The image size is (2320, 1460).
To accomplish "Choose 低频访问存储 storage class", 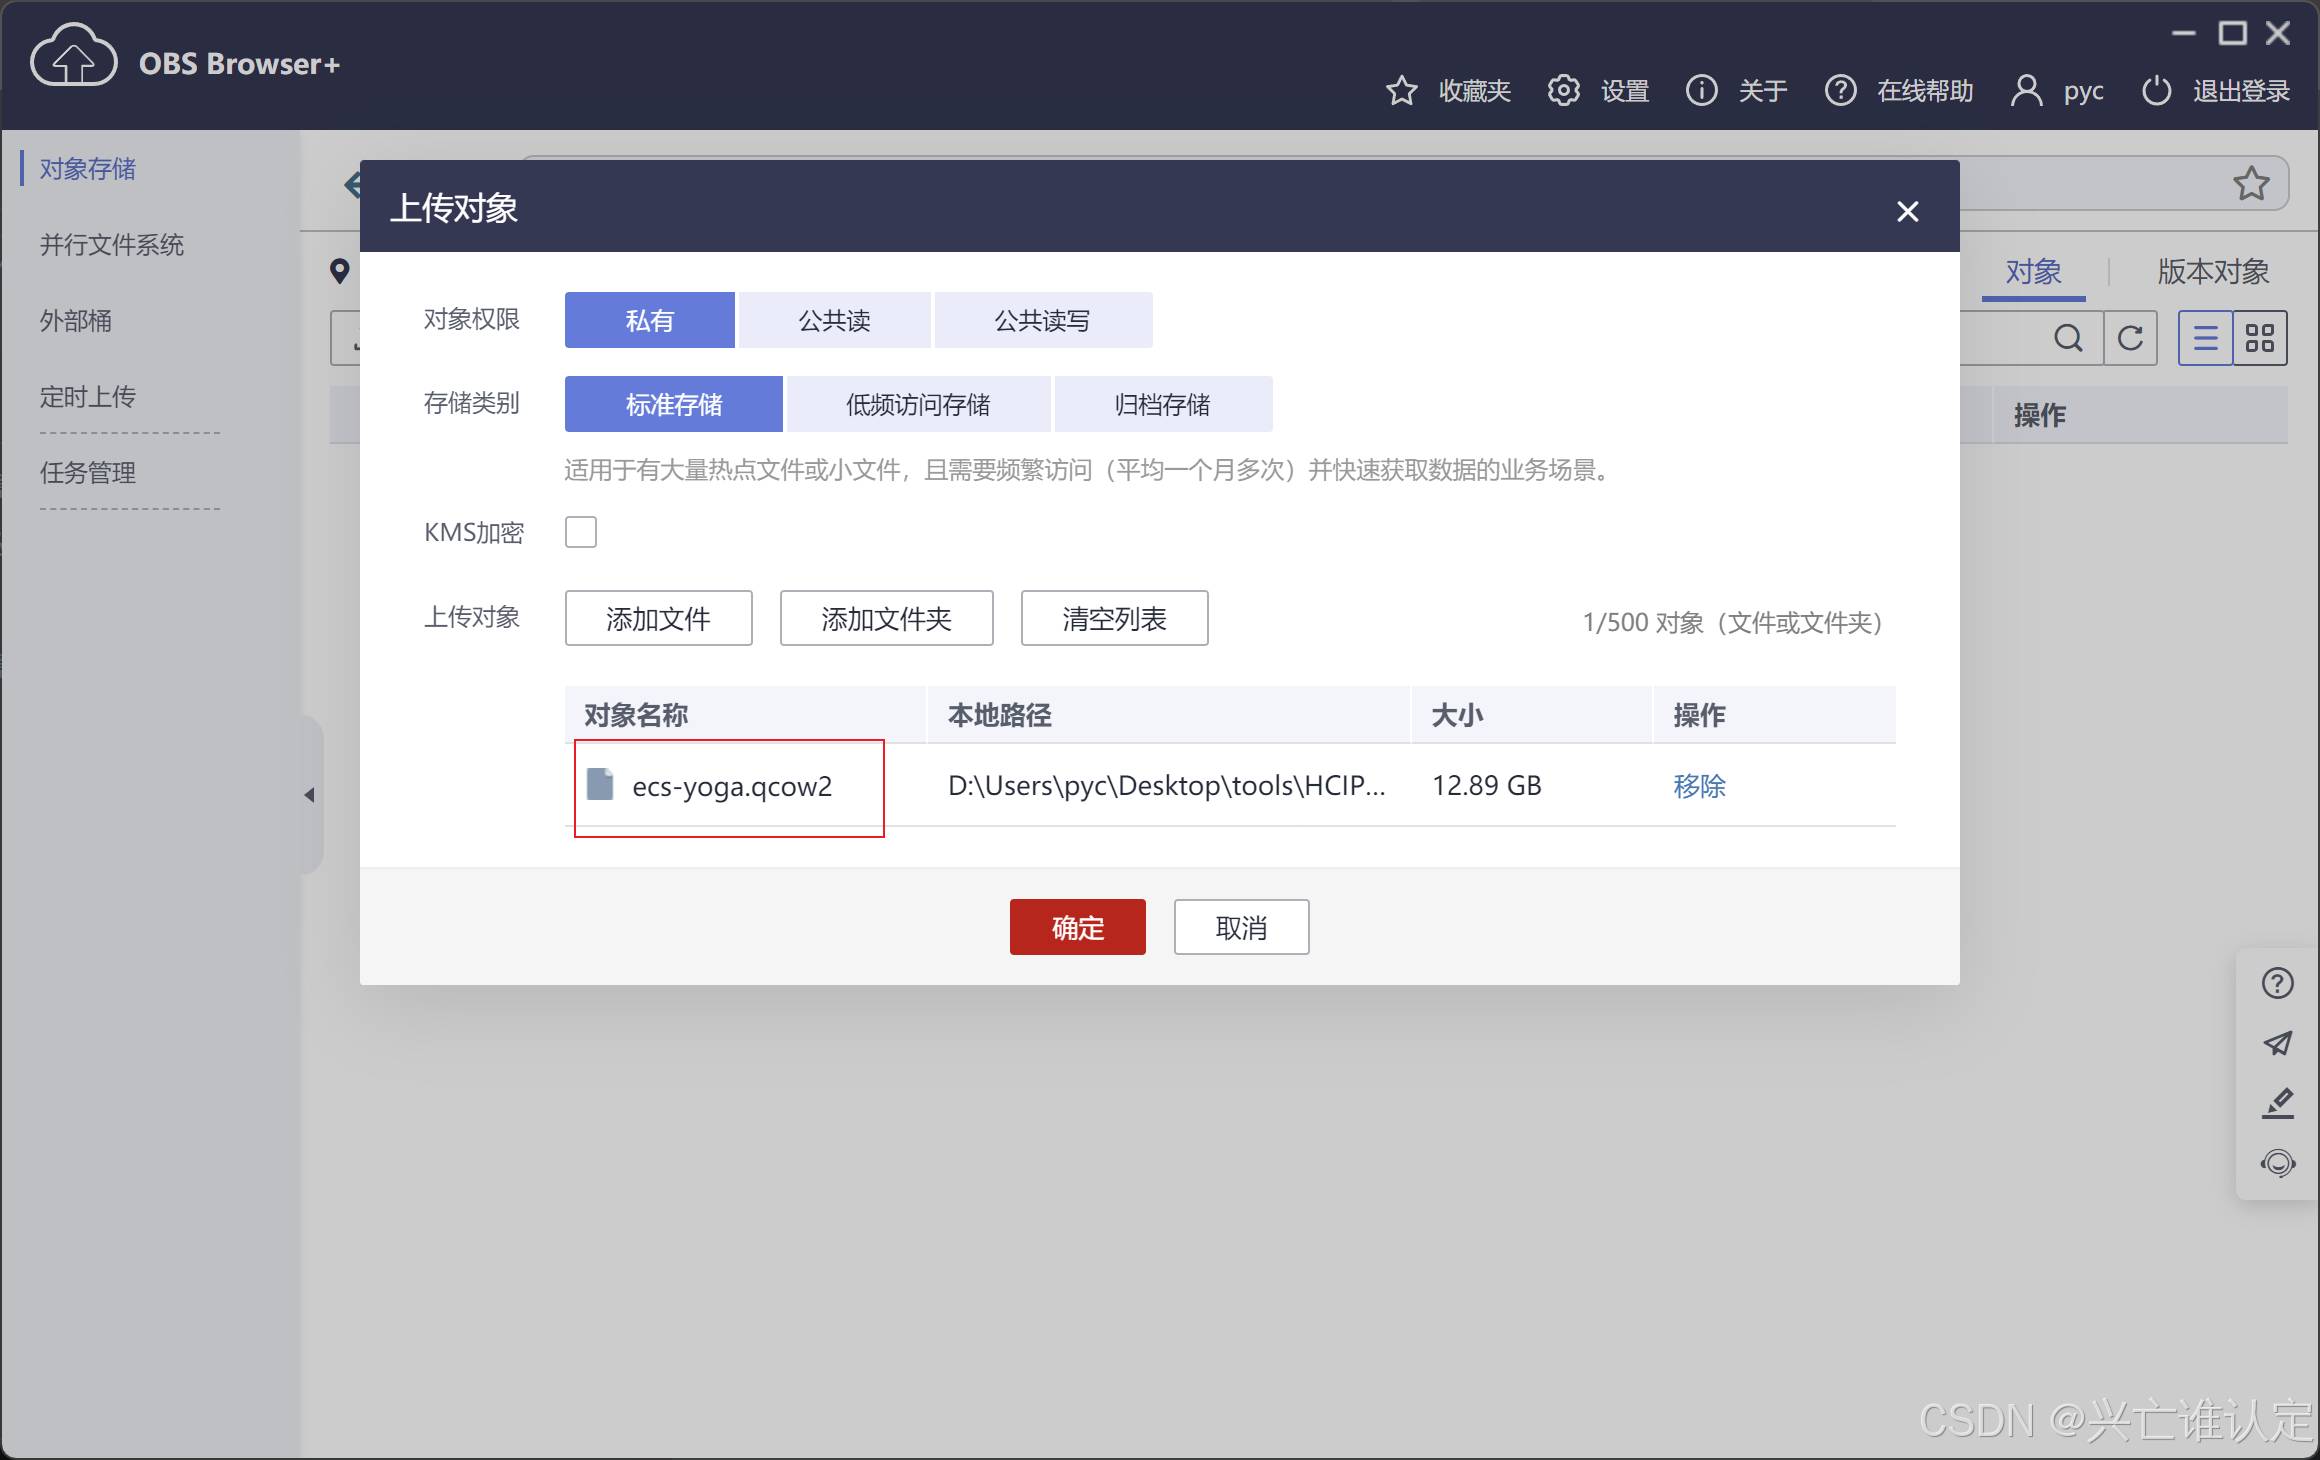I will 918,404.
